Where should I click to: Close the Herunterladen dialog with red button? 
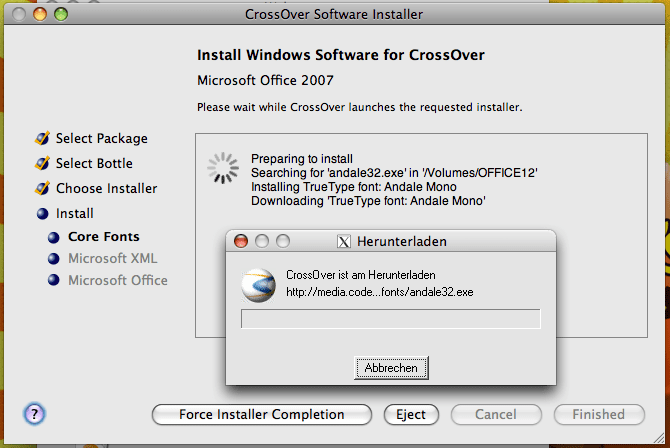(241, 241)
